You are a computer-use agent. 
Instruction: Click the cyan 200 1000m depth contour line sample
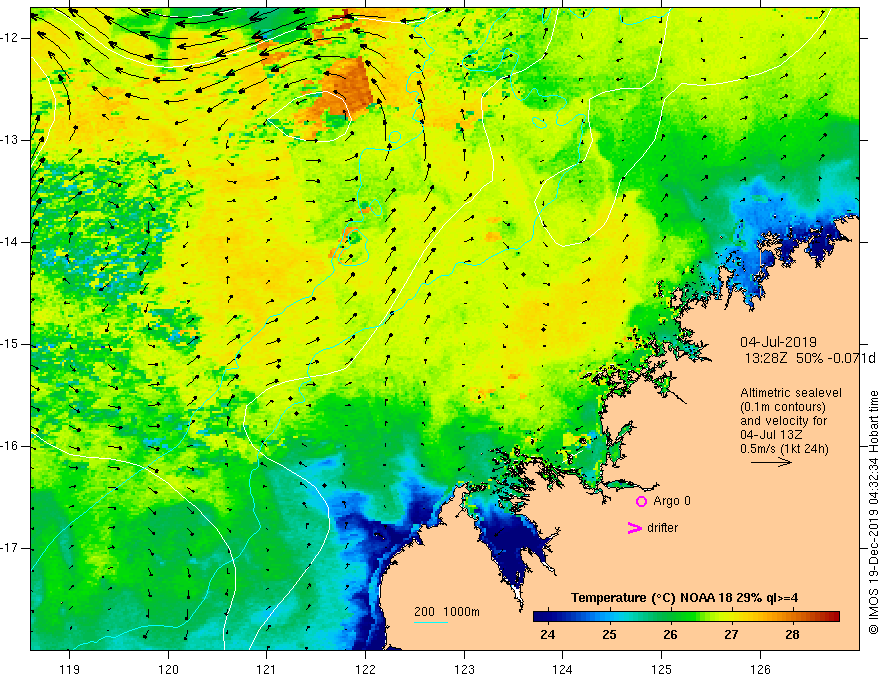pos(431,622)
